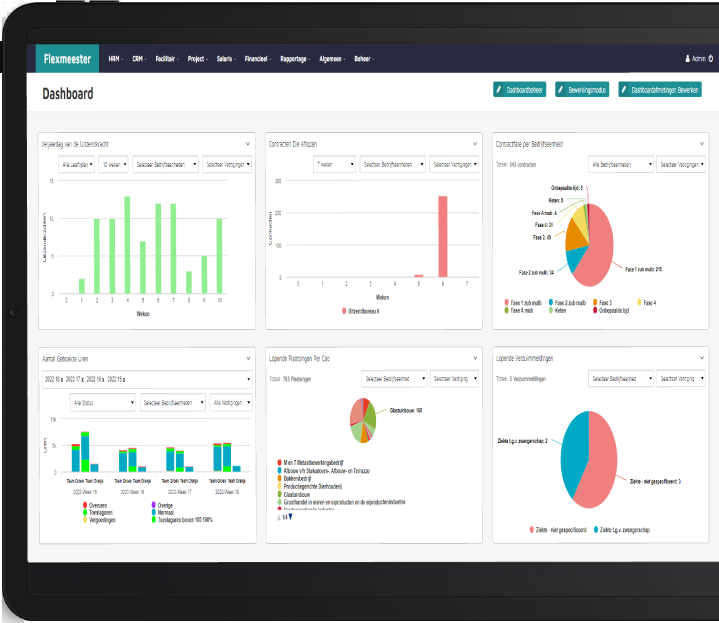Collapse the Lopende Plaatsingen Per Cao widget

475,358
